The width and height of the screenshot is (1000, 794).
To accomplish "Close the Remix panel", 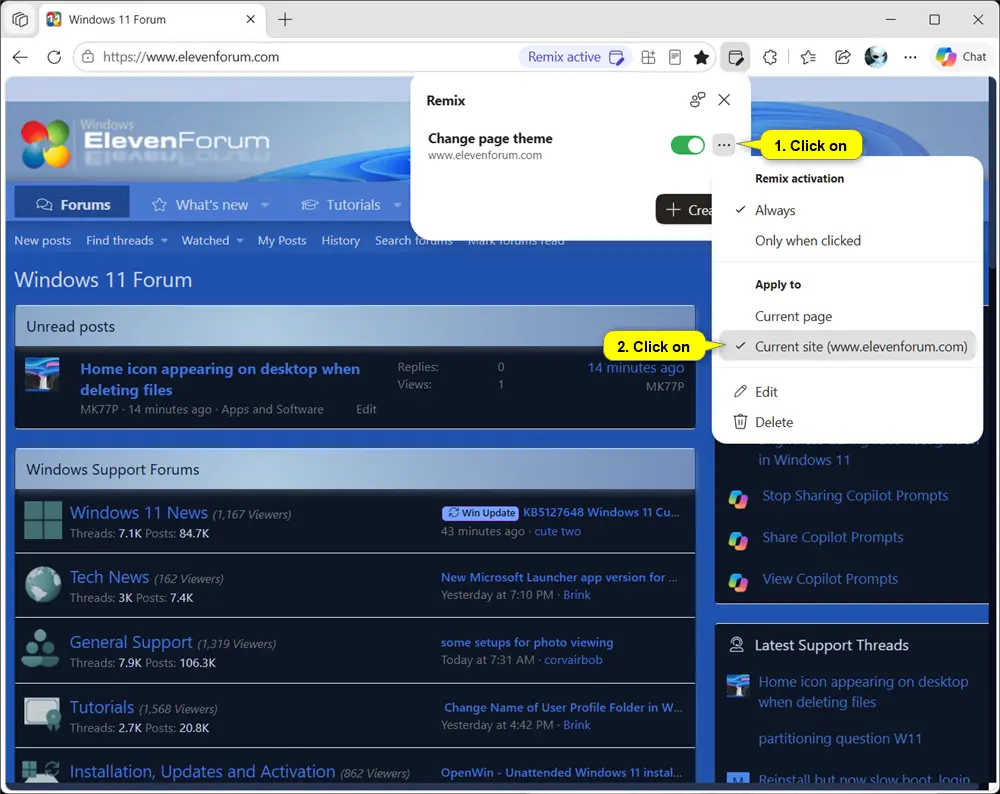I will 724,99.
